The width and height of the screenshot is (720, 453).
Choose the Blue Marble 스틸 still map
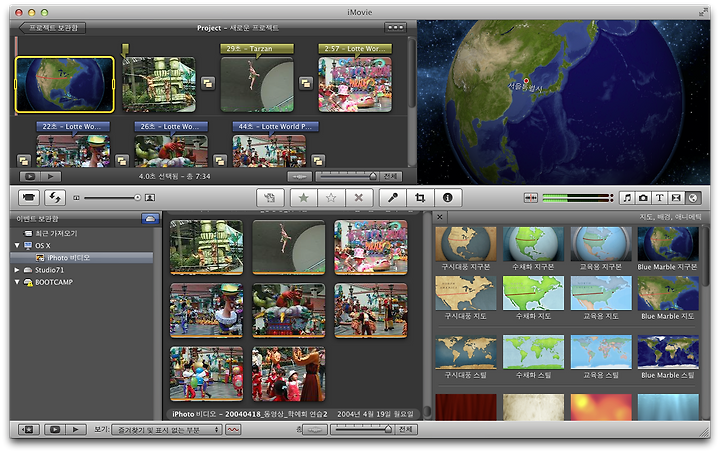pyautogui.click(x=668, y=352)
